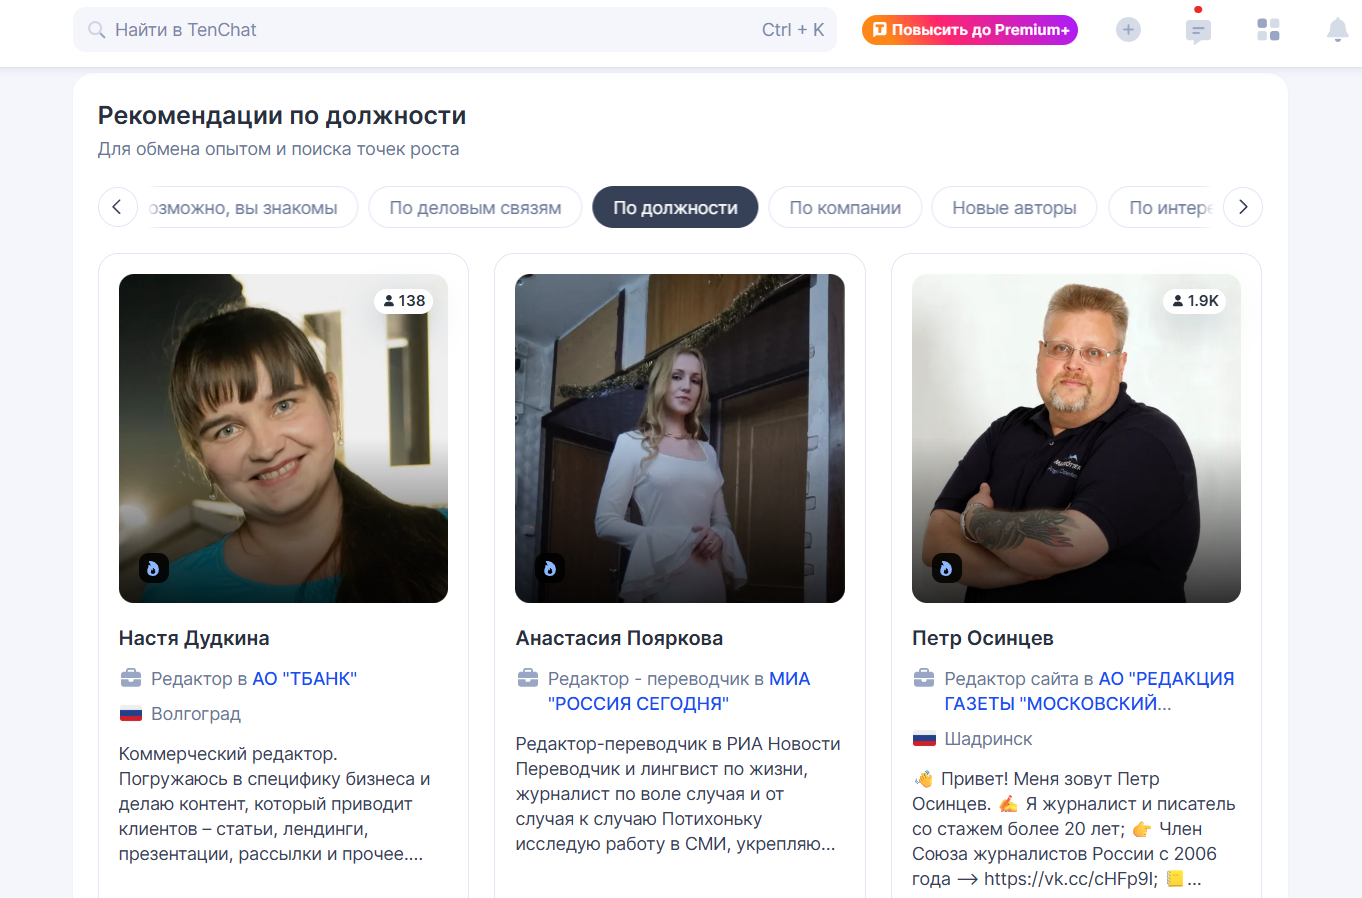Open Петр Осинцев's profile photo
This screenshot has height=898, width=1362.
[x=1076, y=438]
